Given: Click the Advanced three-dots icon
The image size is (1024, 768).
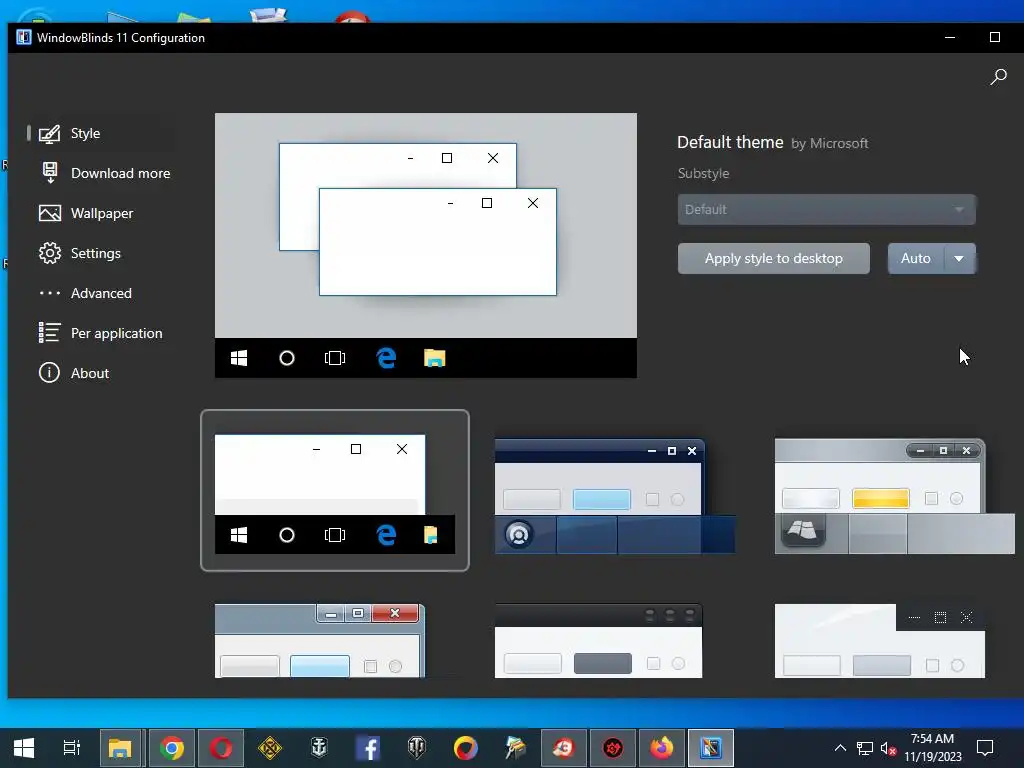Looking at the screenshot, I should click(x=50, y=293).
